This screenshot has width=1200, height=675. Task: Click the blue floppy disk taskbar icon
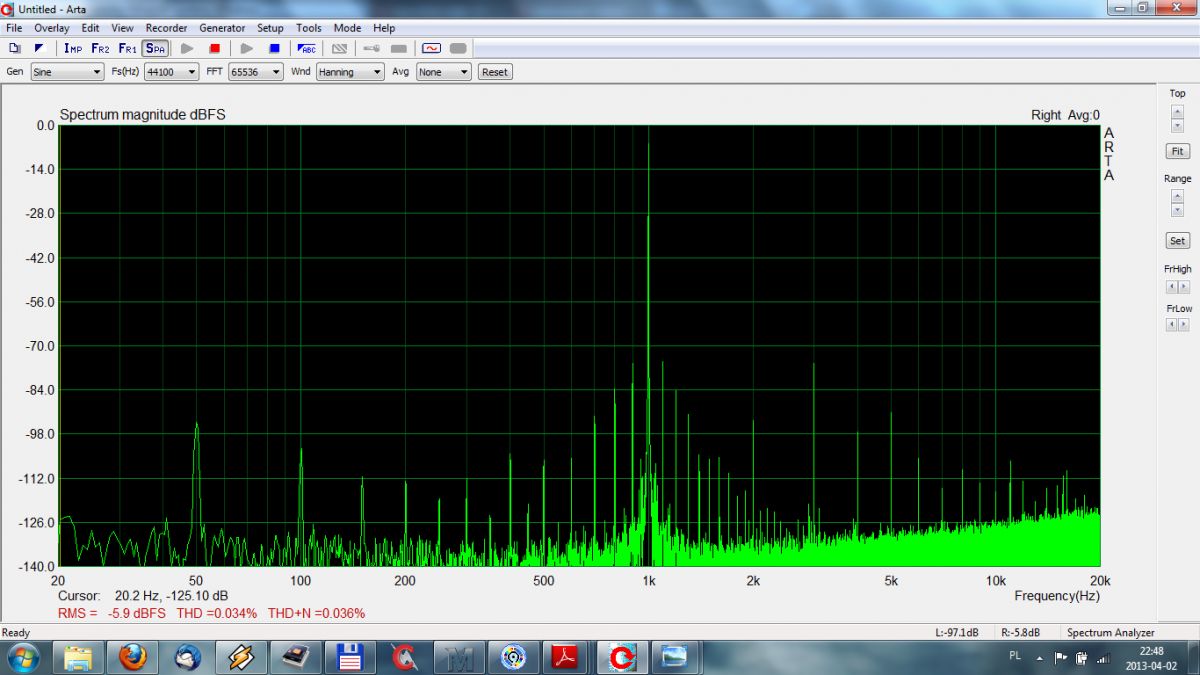(349, 658)
